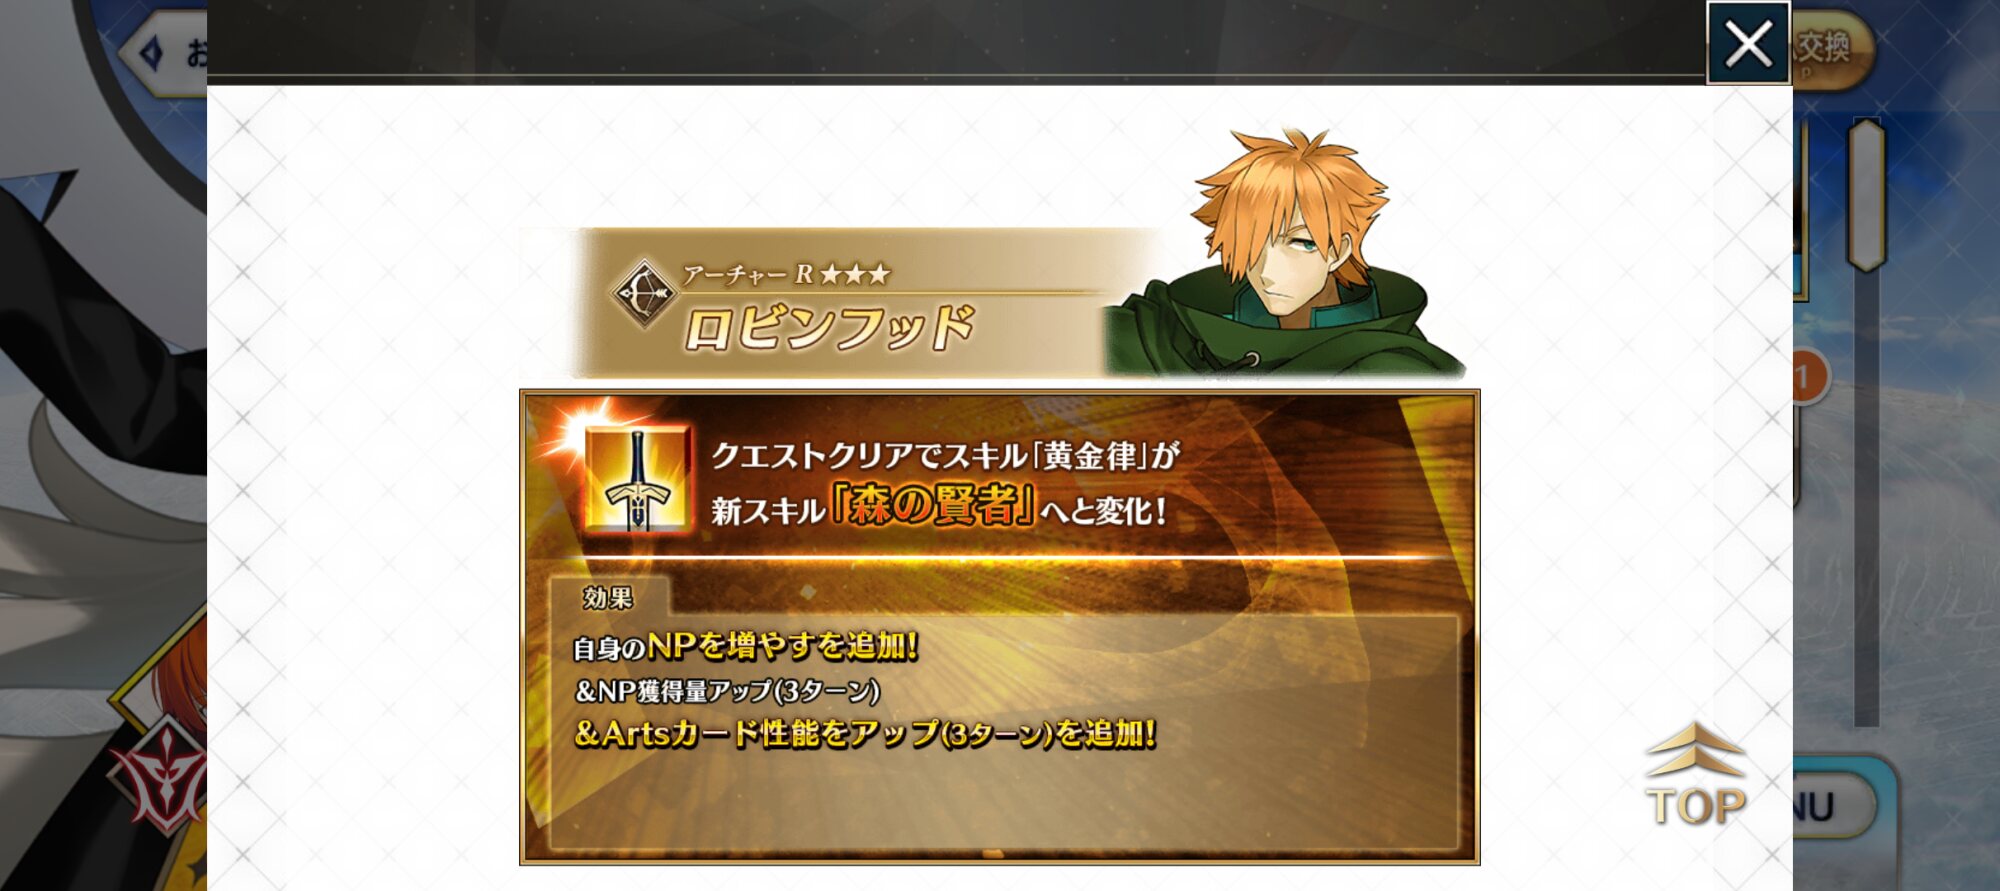Close the skill upgrade notice with X
The height and width of the screenshot is (891, 2000).
[1748, 43]
